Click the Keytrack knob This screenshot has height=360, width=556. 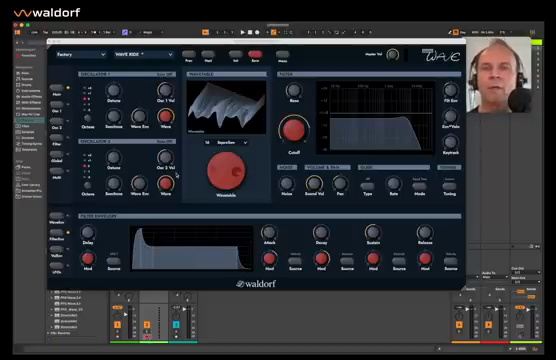tap(451, 142)
